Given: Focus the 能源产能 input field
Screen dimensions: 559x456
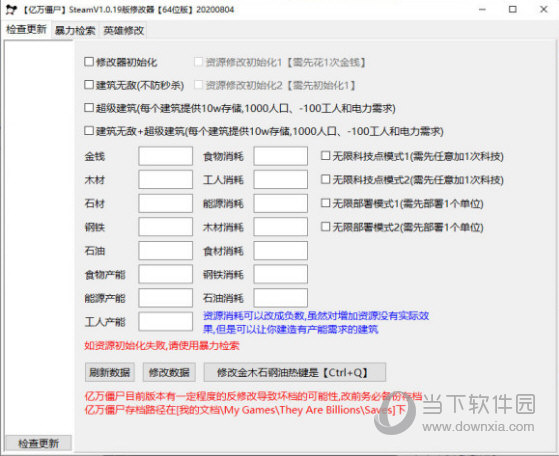Looking at the screenshot, I should tap(166, 298).
